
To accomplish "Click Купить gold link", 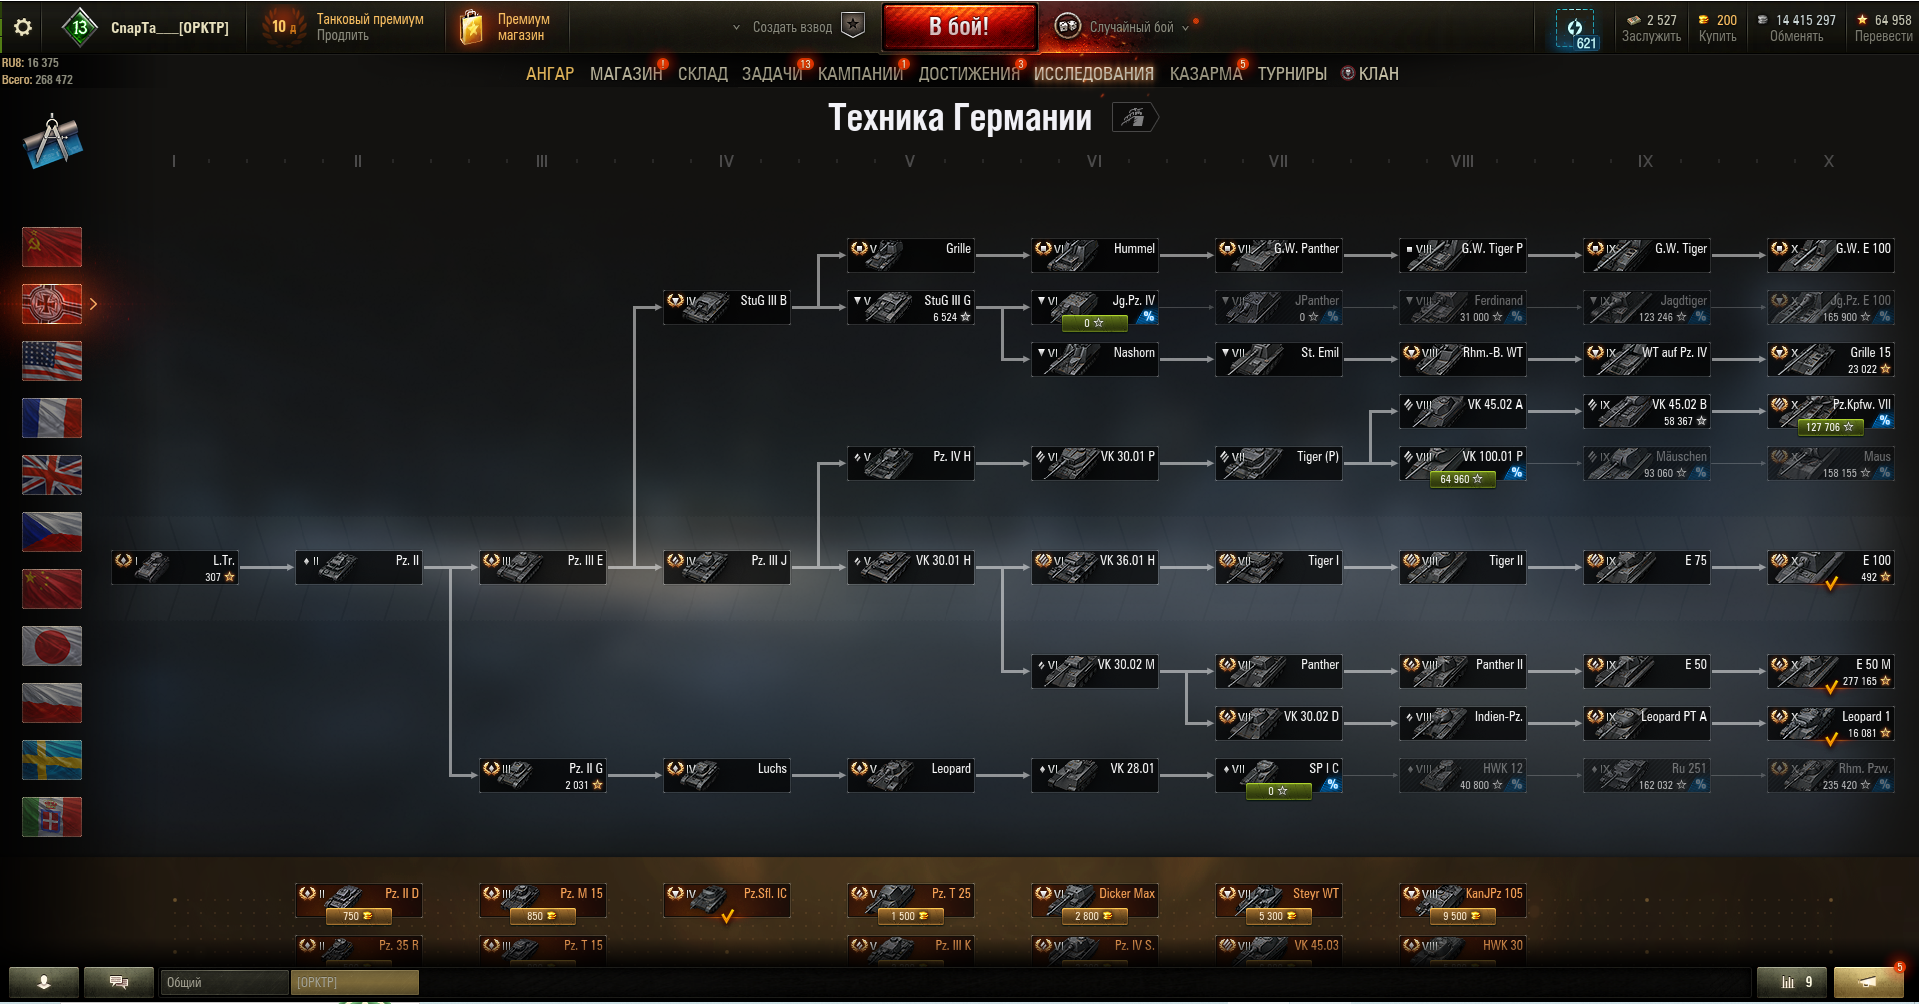I will coord(1717,36).
